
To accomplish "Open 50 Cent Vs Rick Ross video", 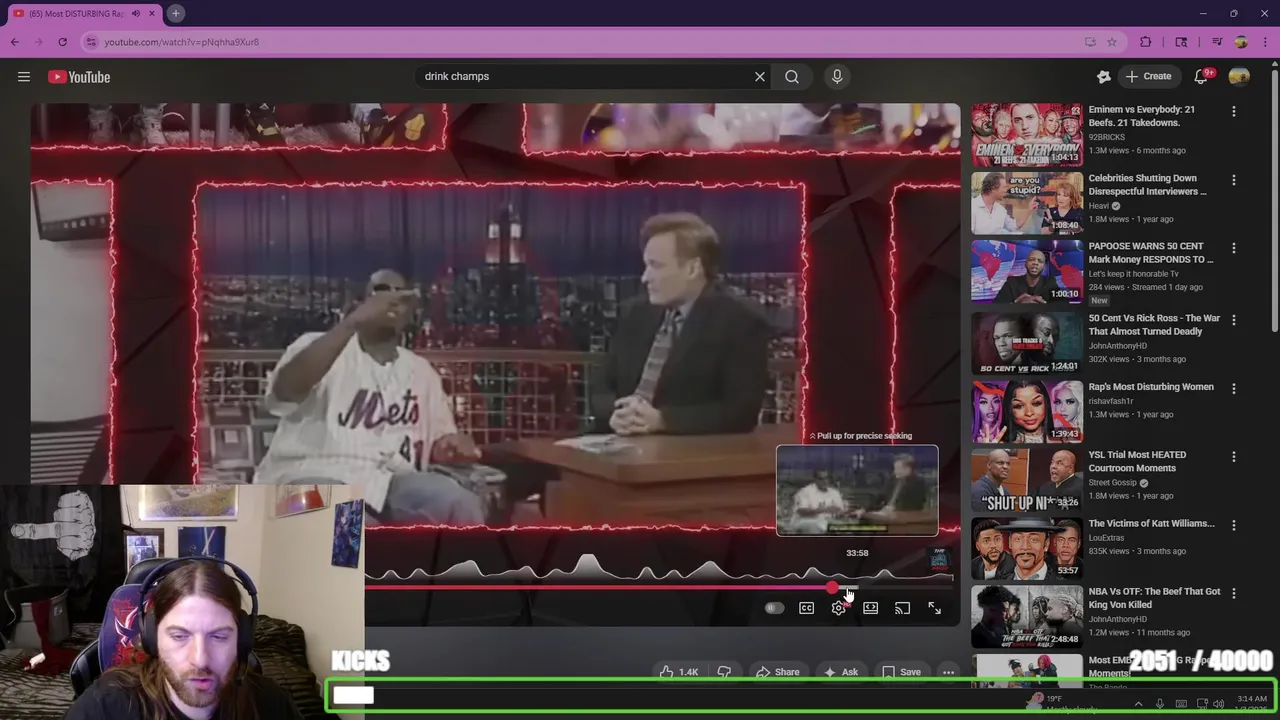I will [1027, 343].
